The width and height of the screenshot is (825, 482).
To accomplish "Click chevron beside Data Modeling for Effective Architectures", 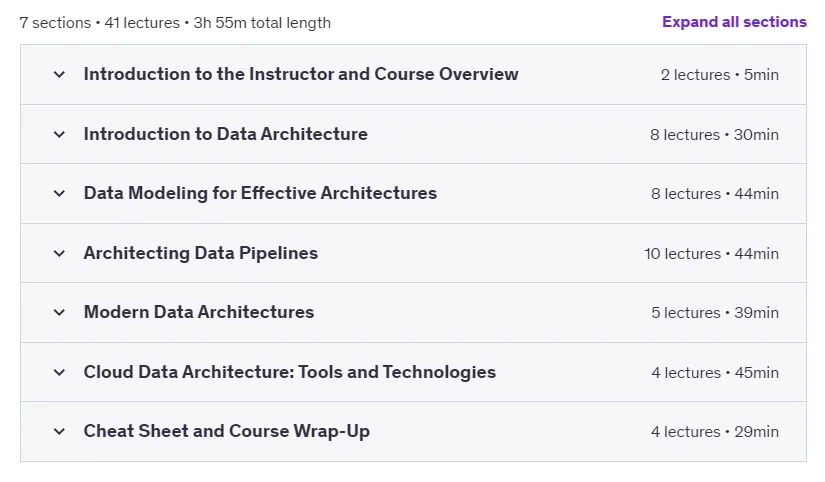I will pyautogui.click(x=59, y=194).
